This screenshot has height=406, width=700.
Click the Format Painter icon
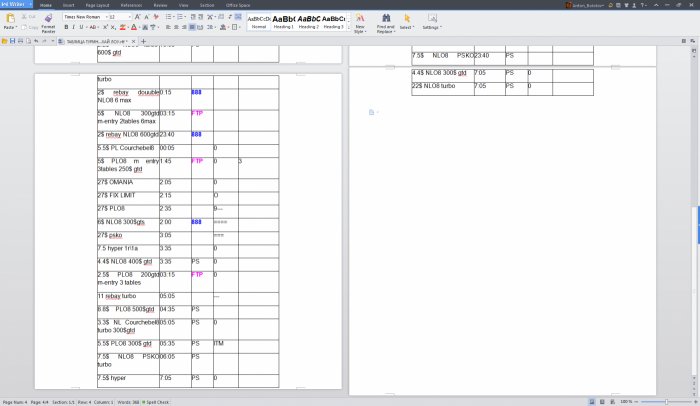point(48,18)
